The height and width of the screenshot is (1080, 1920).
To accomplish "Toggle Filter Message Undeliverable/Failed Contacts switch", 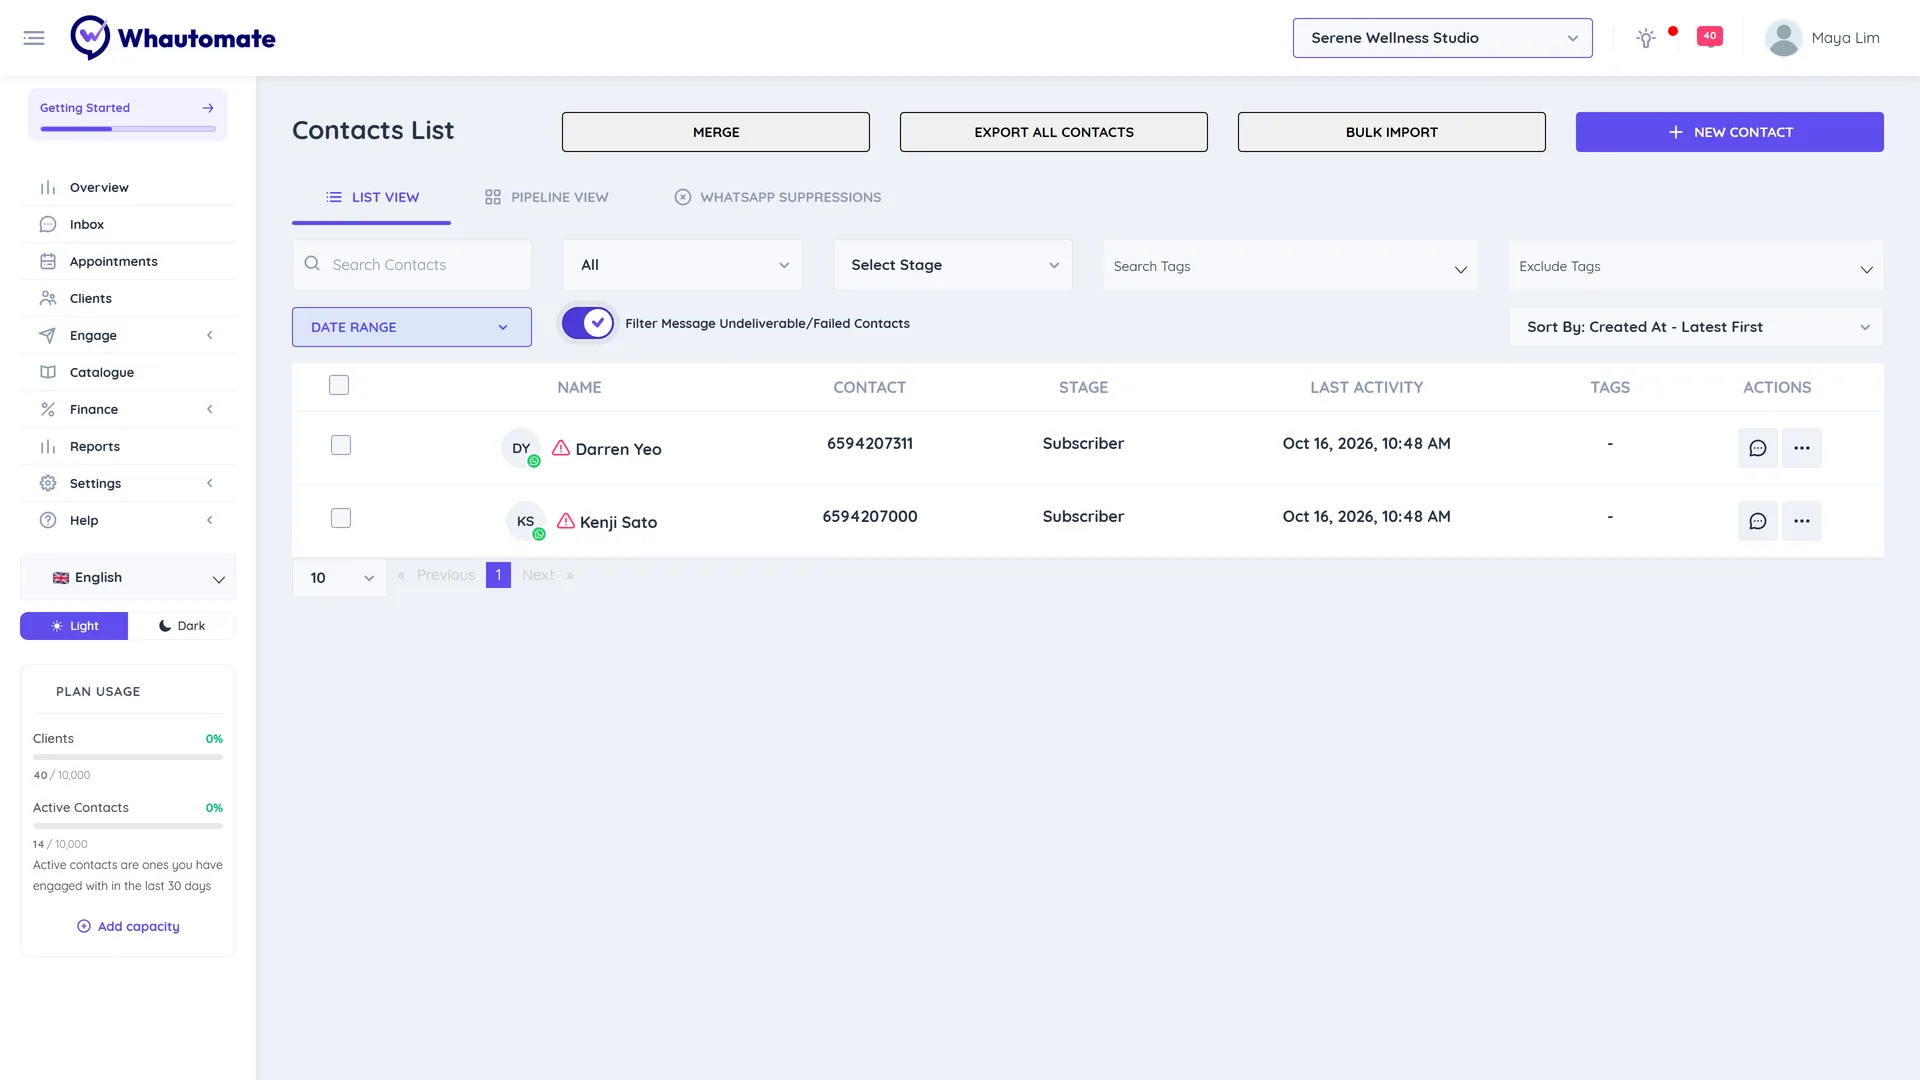I will [587, 323].
